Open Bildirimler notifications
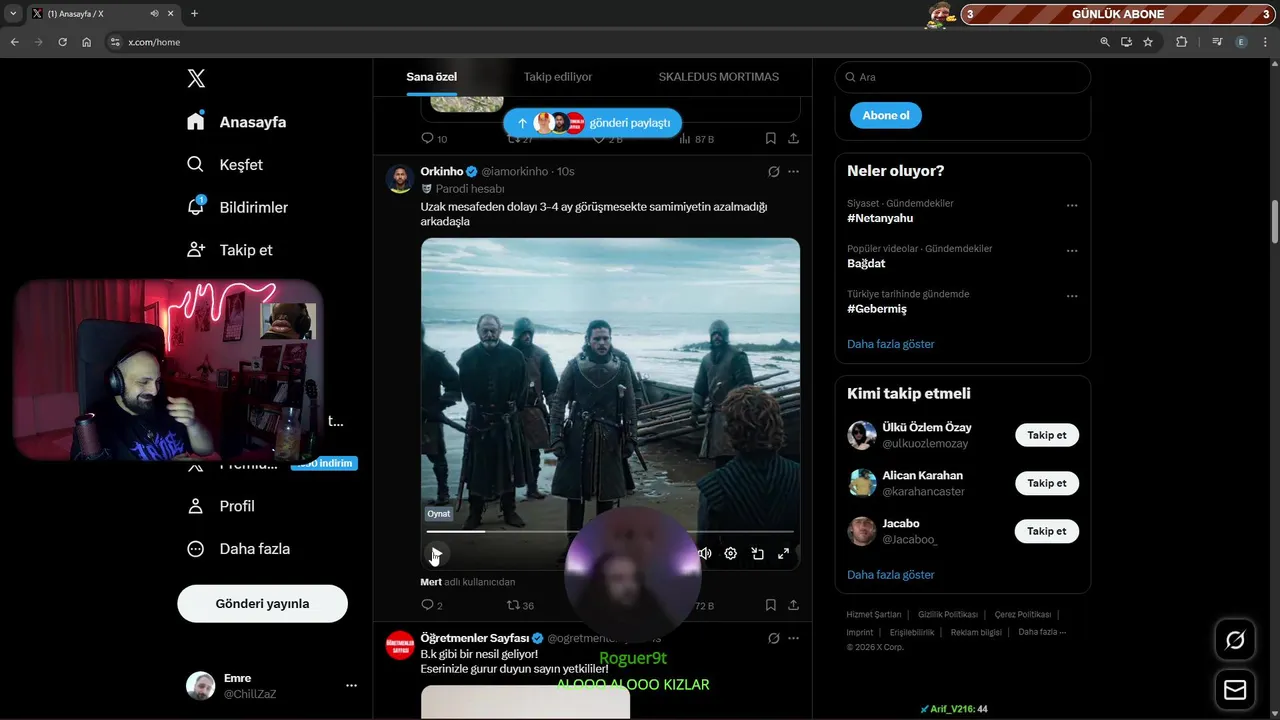 [237, 207]
